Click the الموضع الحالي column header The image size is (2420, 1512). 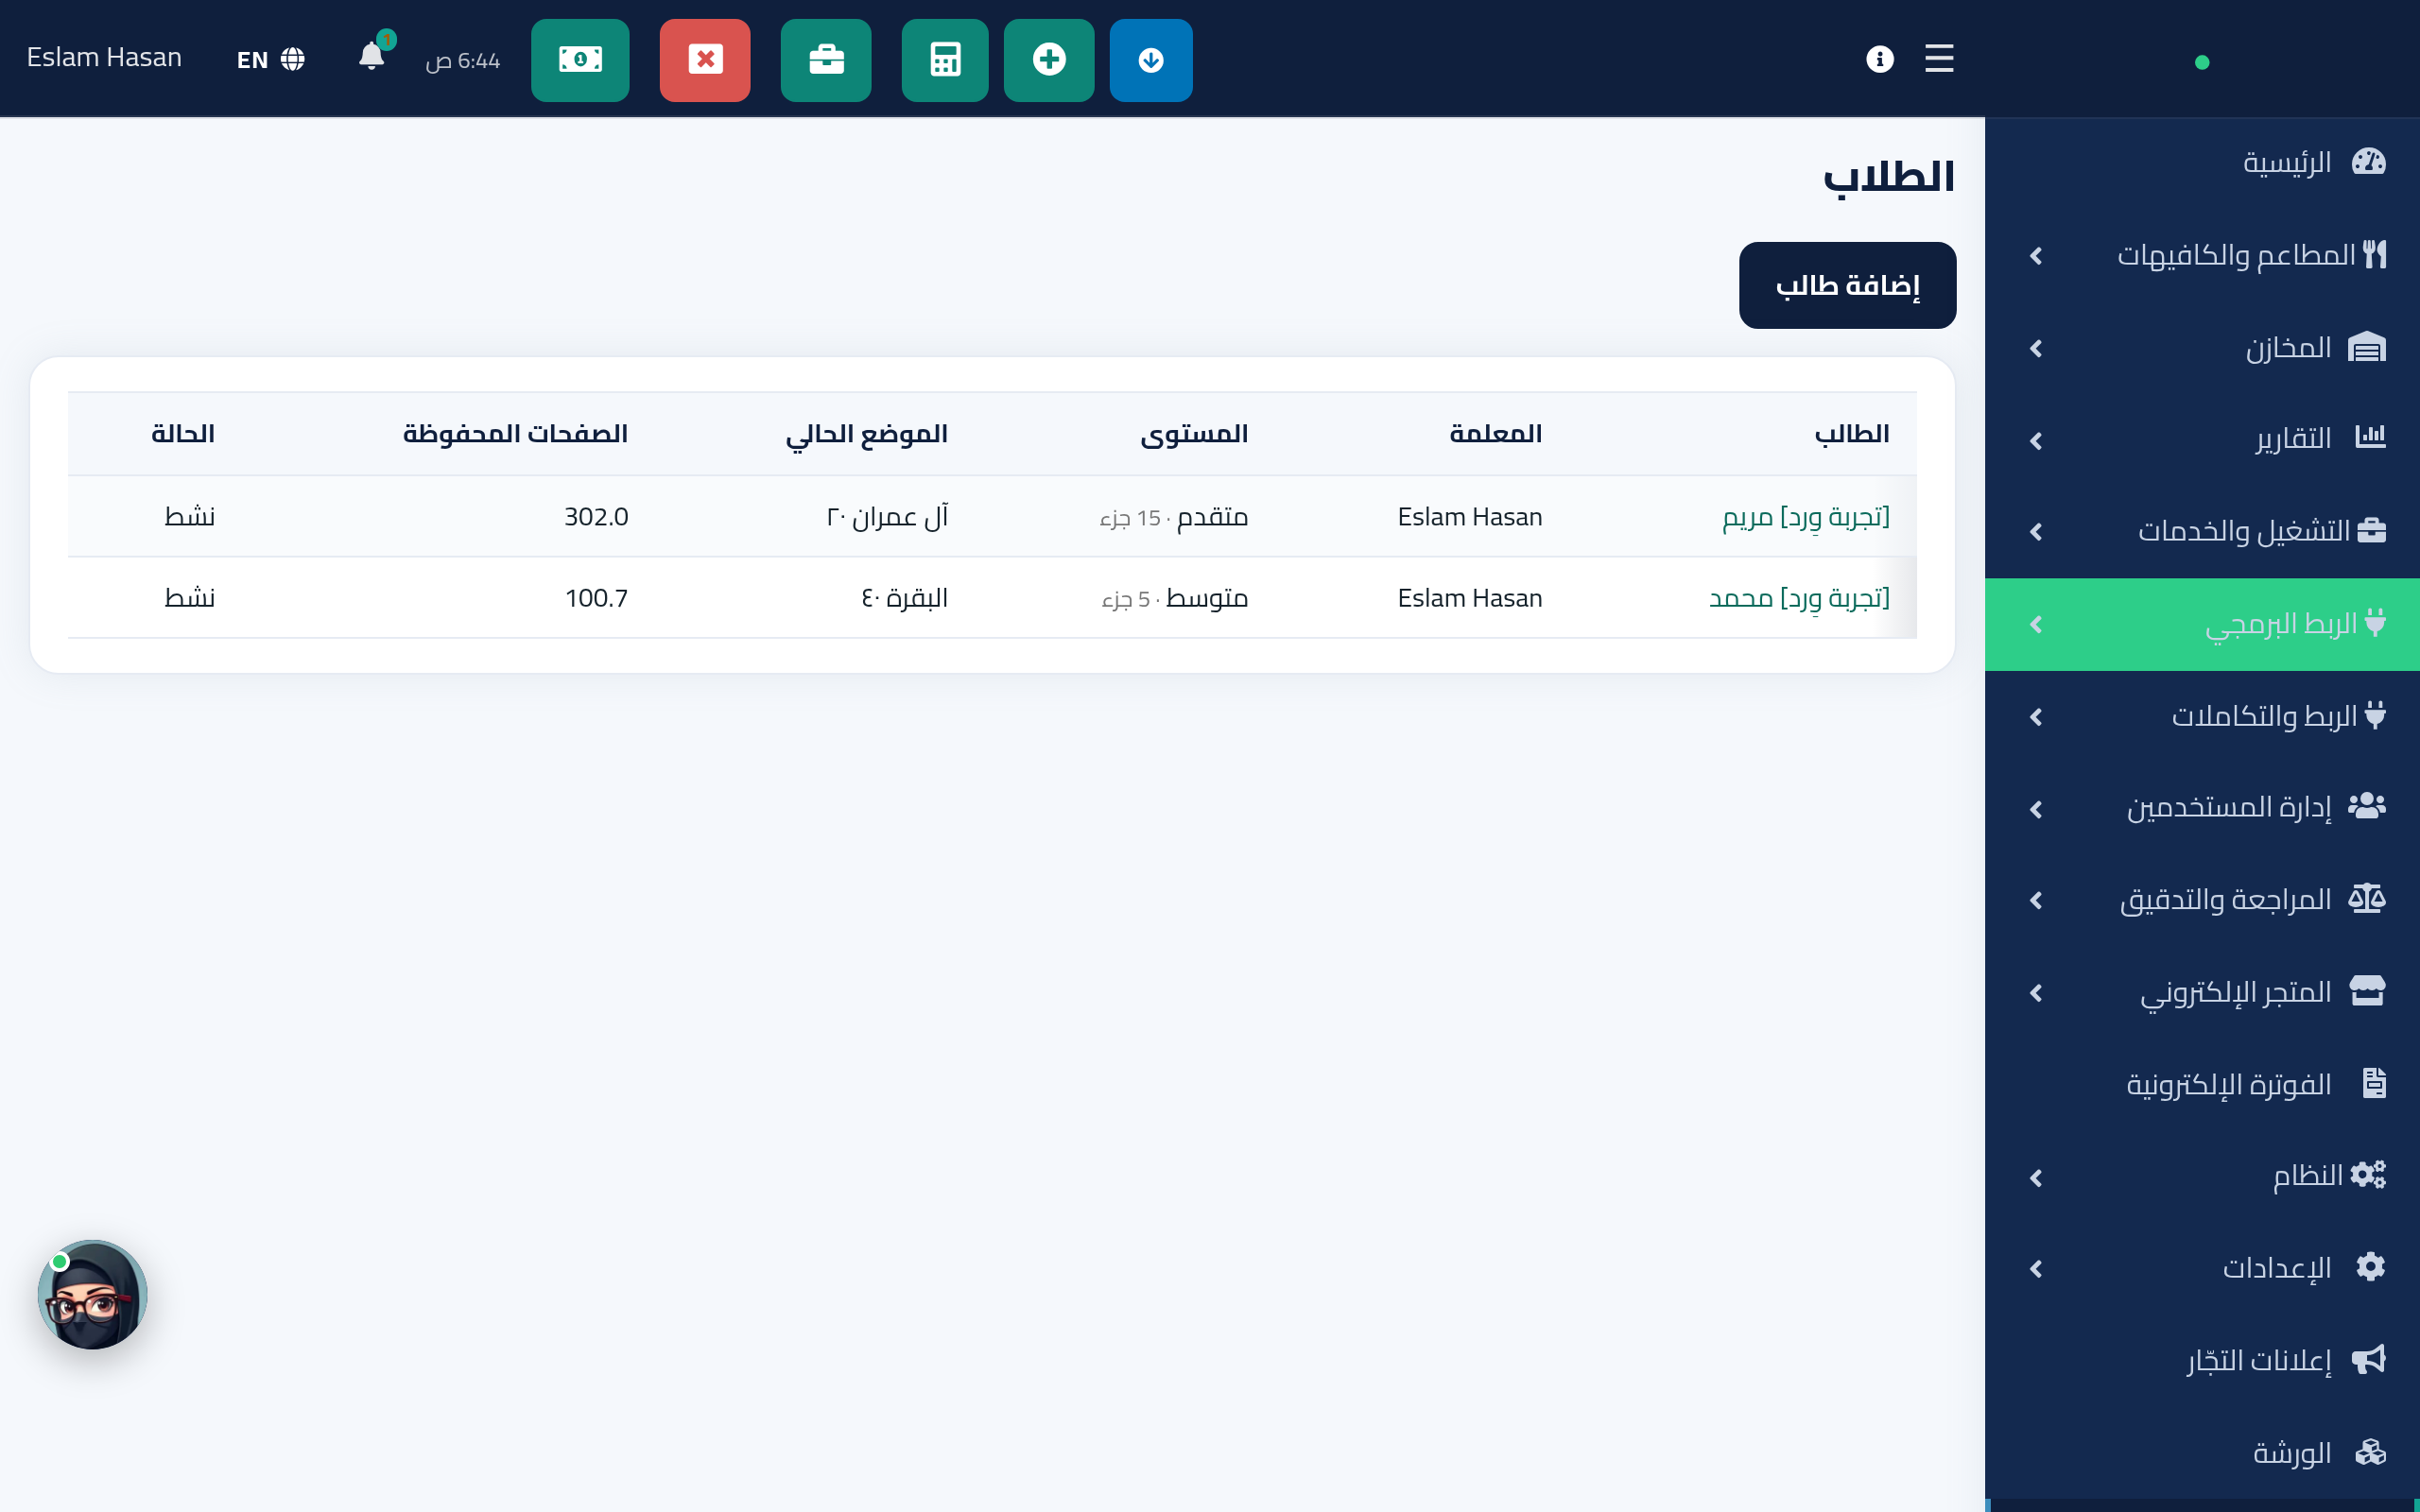pyautogui.click(x=866, y=434)
